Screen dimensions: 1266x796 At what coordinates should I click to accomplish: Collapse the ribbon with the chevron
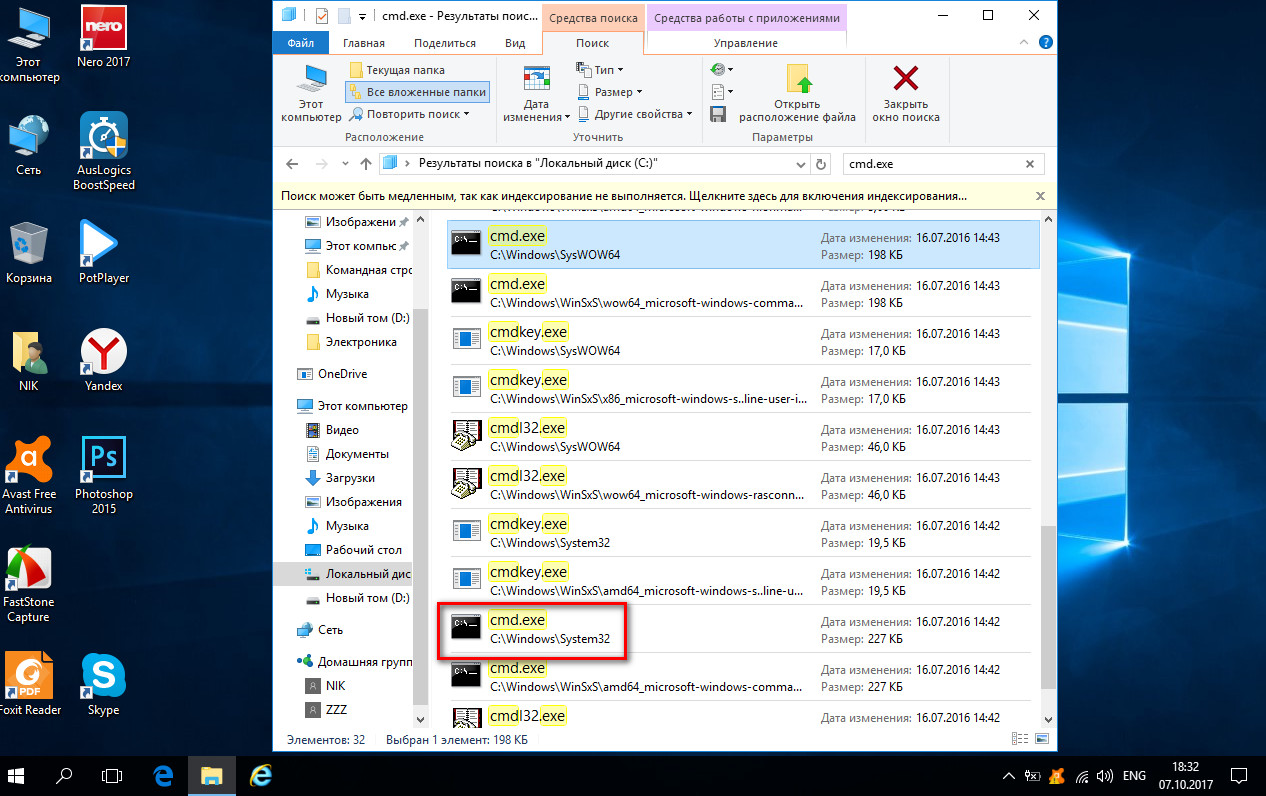coord(1024,43)
